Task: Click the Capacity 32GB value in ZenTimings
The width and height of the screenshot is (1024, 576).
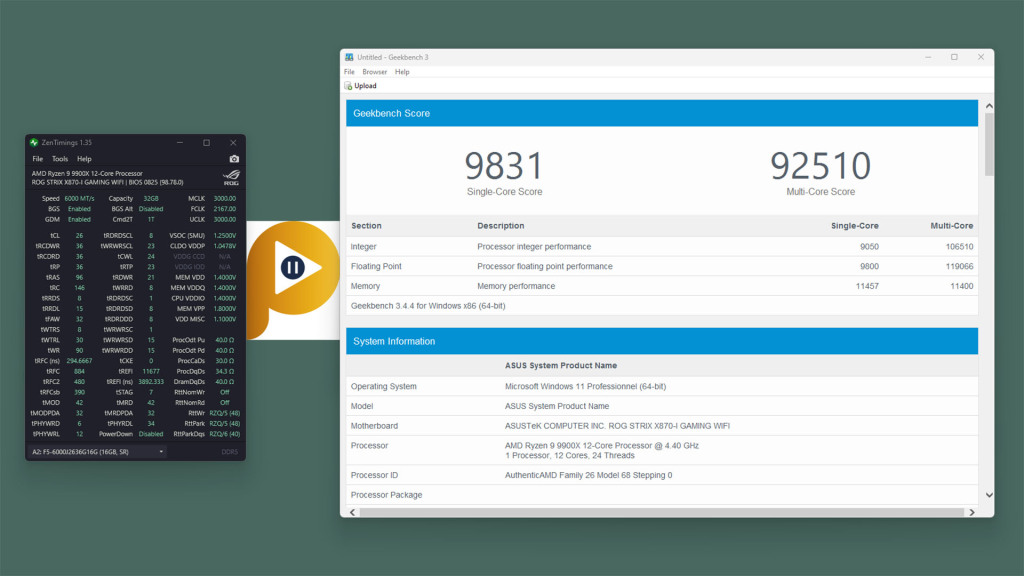Action: coord(151,199)
